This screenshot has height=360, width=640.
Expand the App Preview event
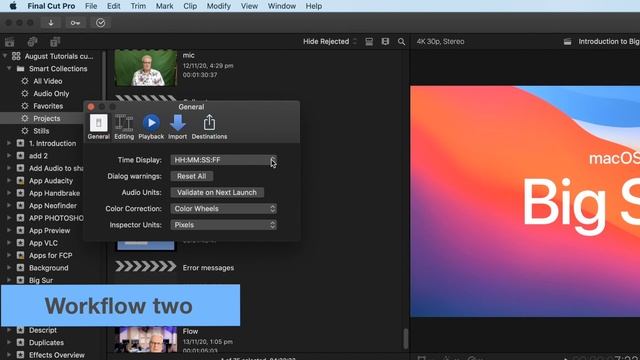[9, 231]
